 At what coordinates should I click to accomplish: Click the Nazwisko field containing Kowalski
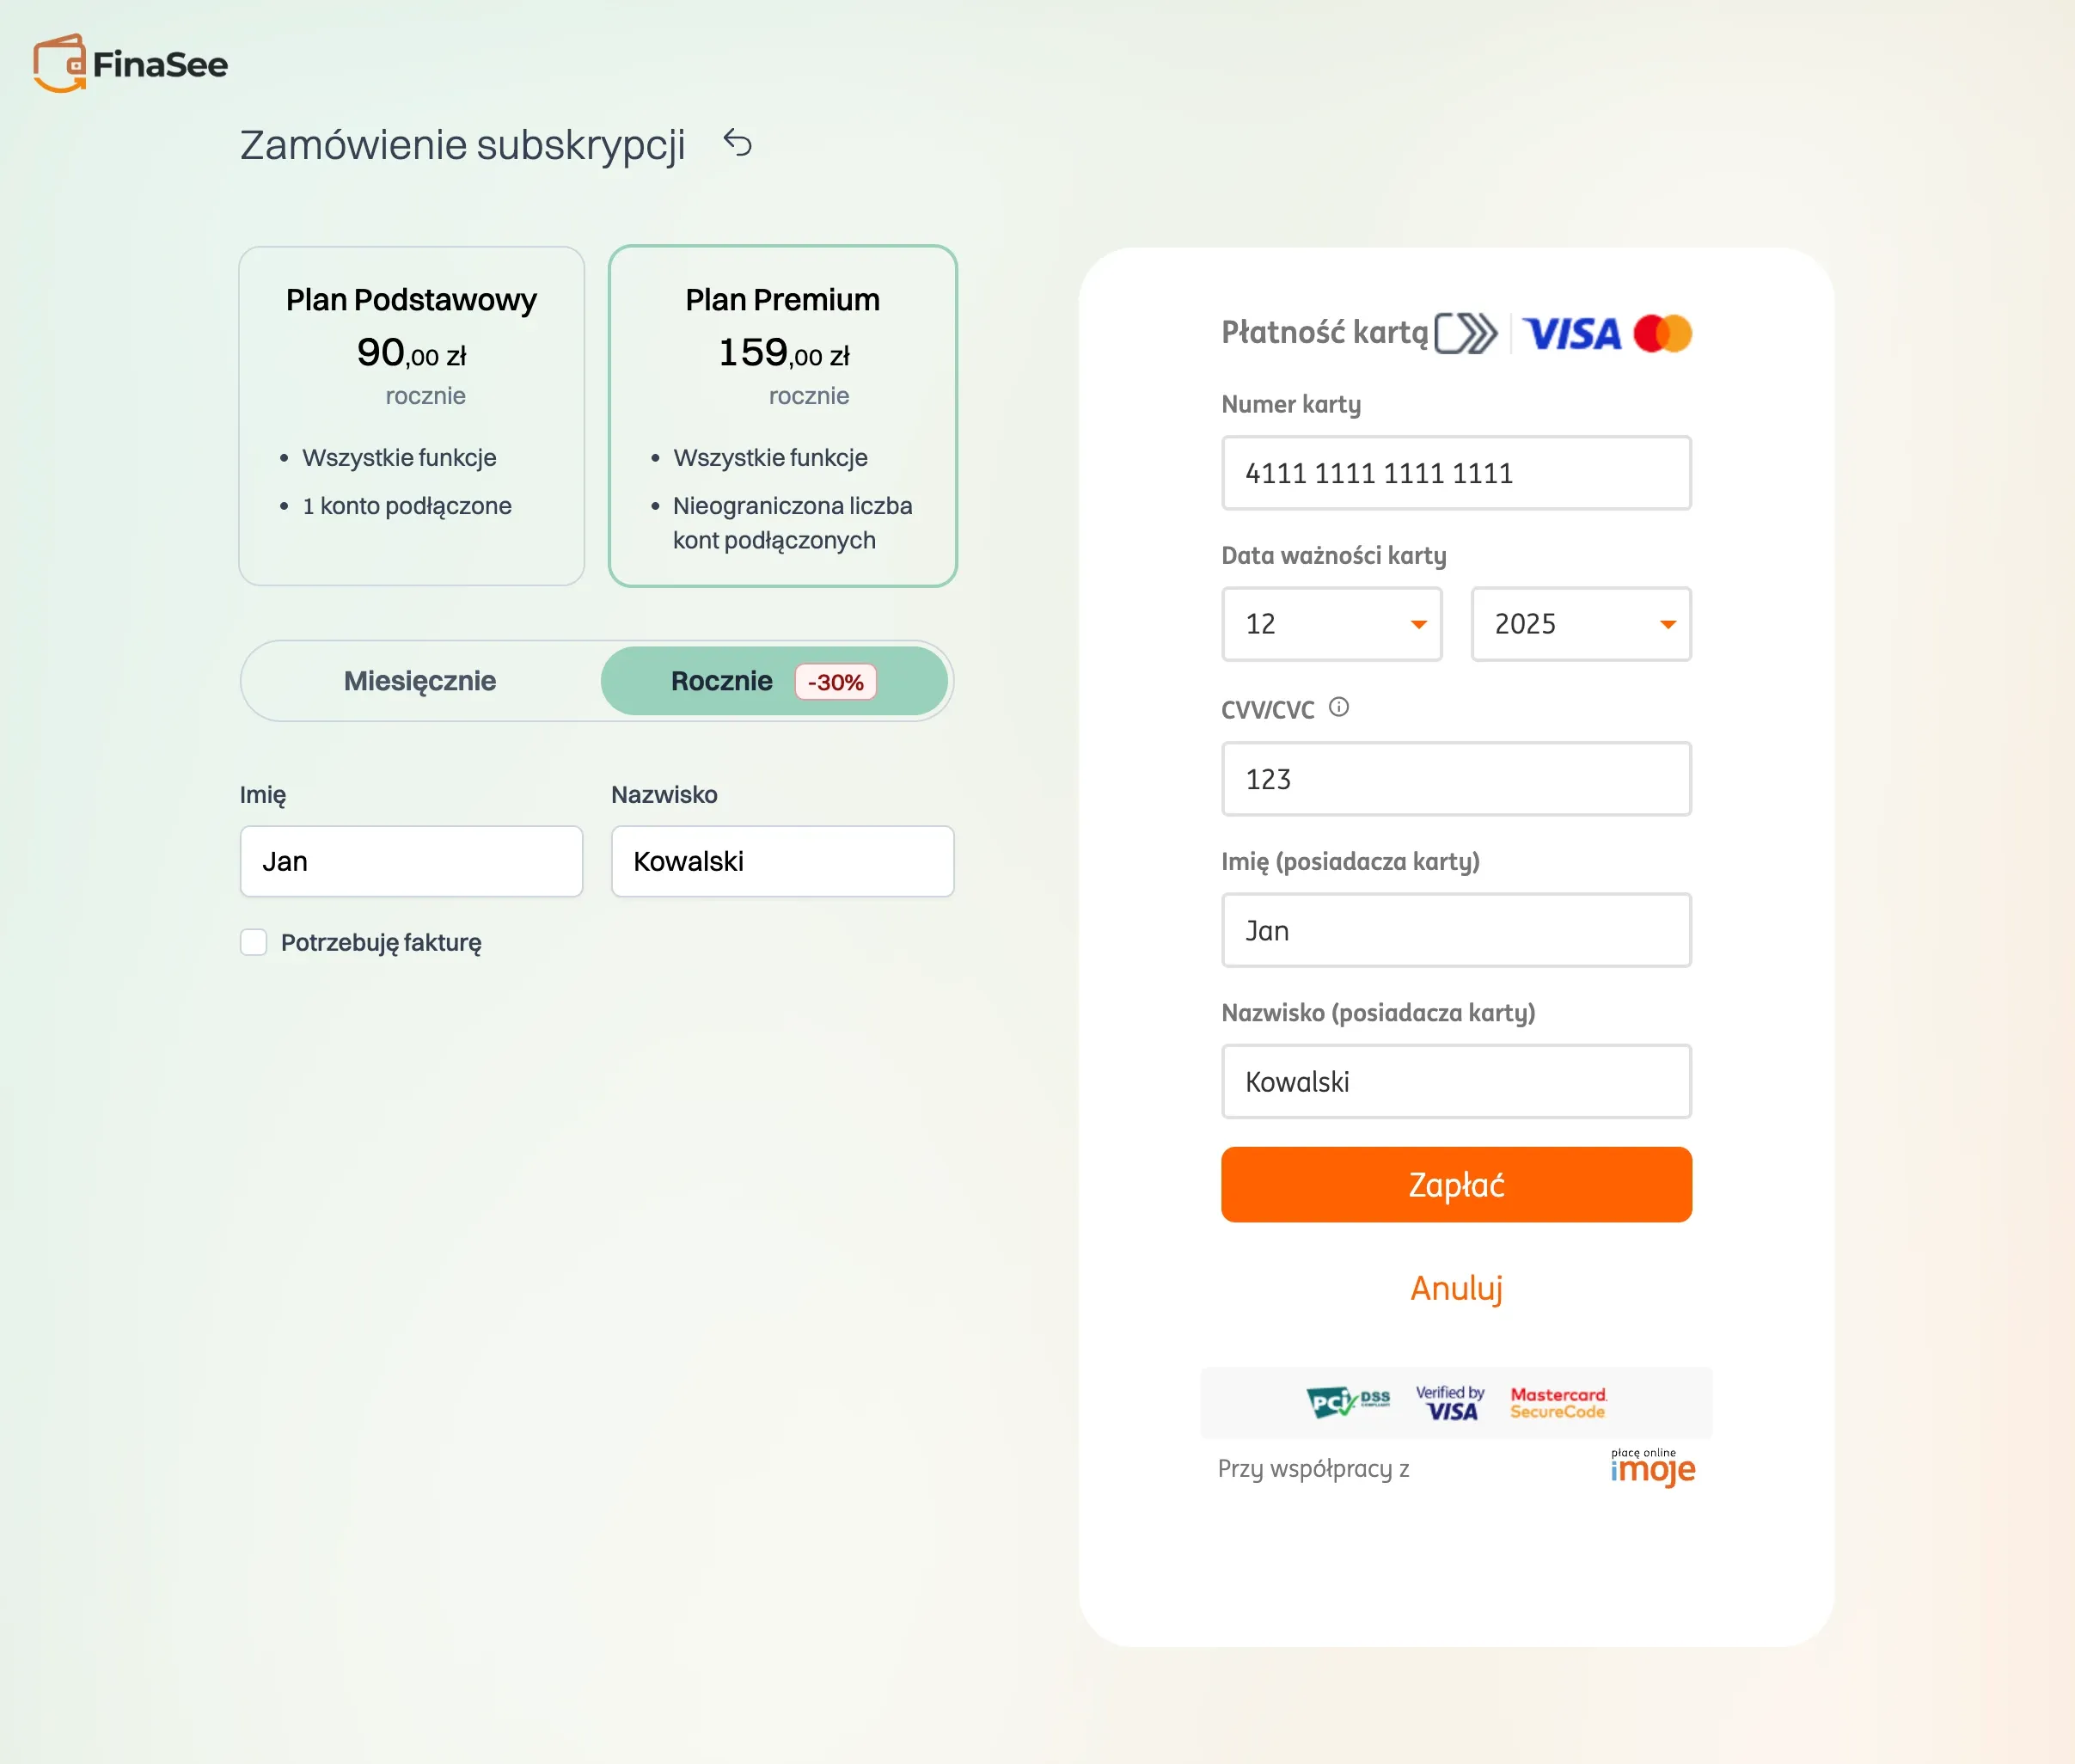coord(782,861)
